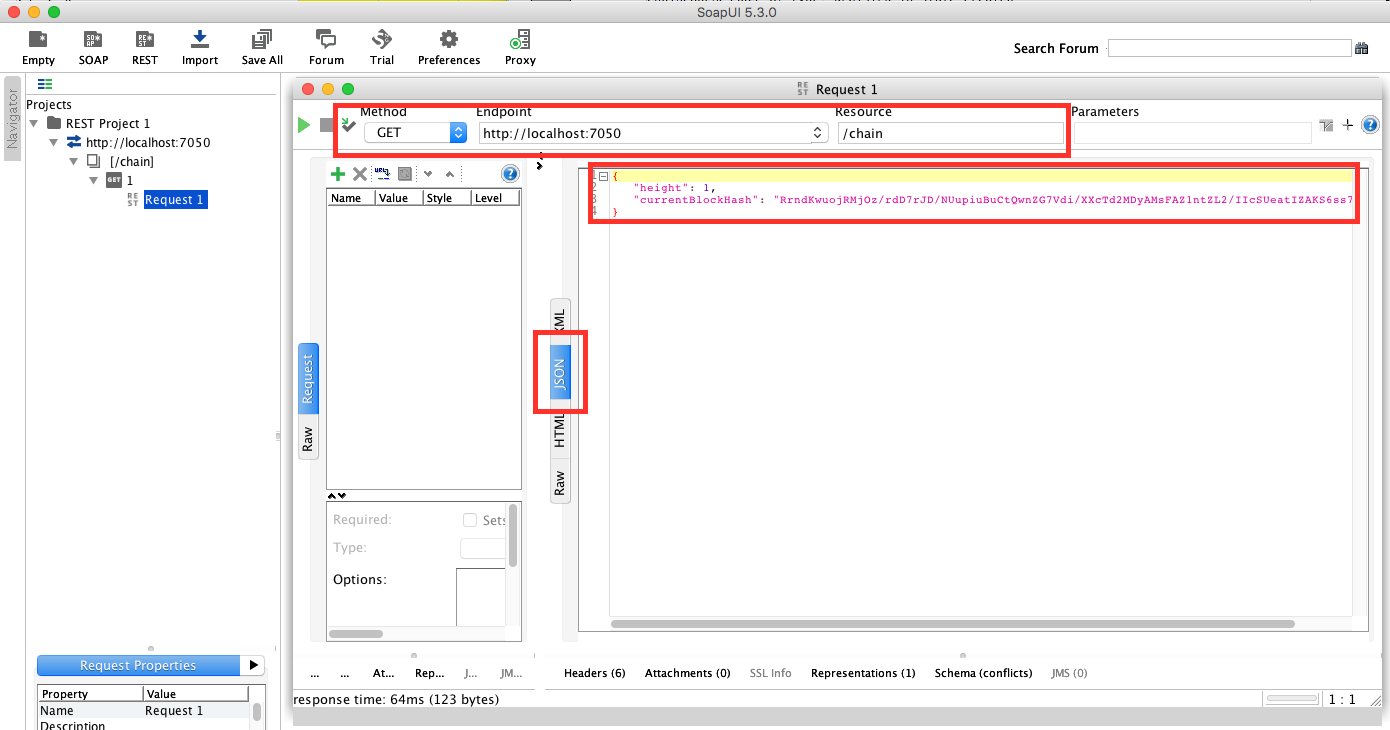1390x730 pixels.
Task: Select the request-side Raw tab
Action: pyautogui.click(x=308, y=438)
